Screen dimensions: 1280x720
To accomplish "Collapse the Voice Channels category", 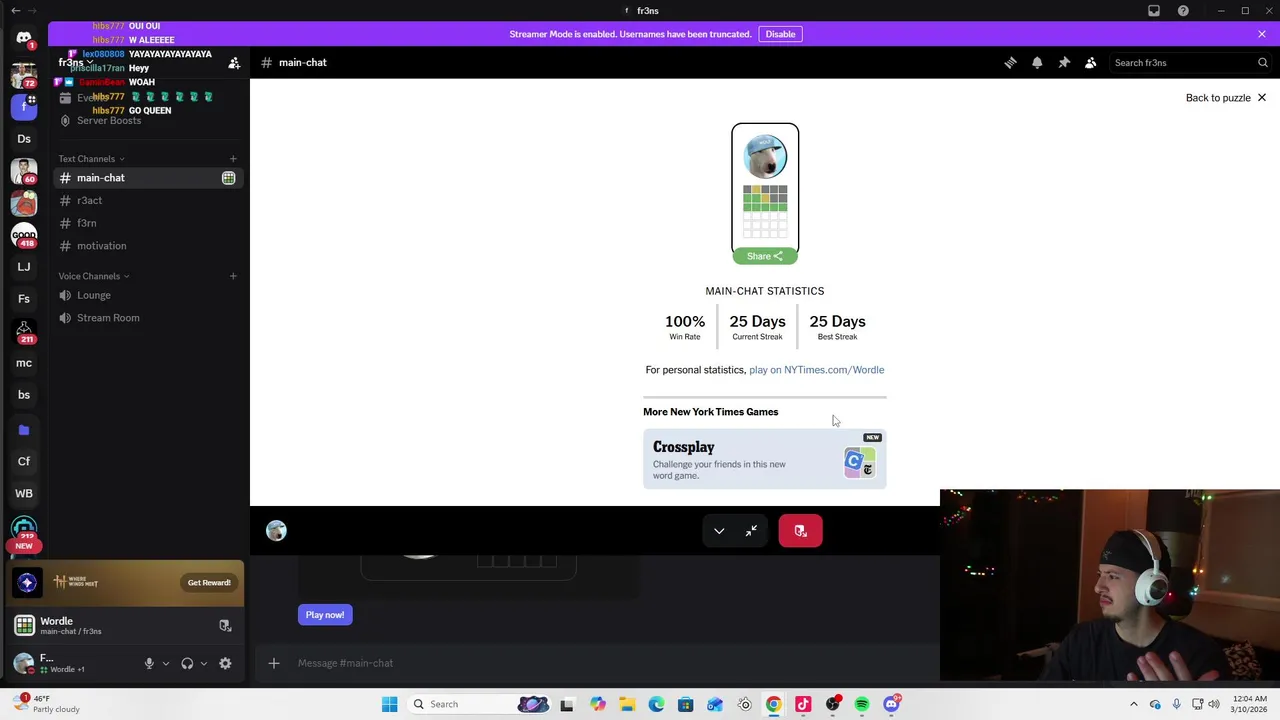I will (x=93, y=276).
